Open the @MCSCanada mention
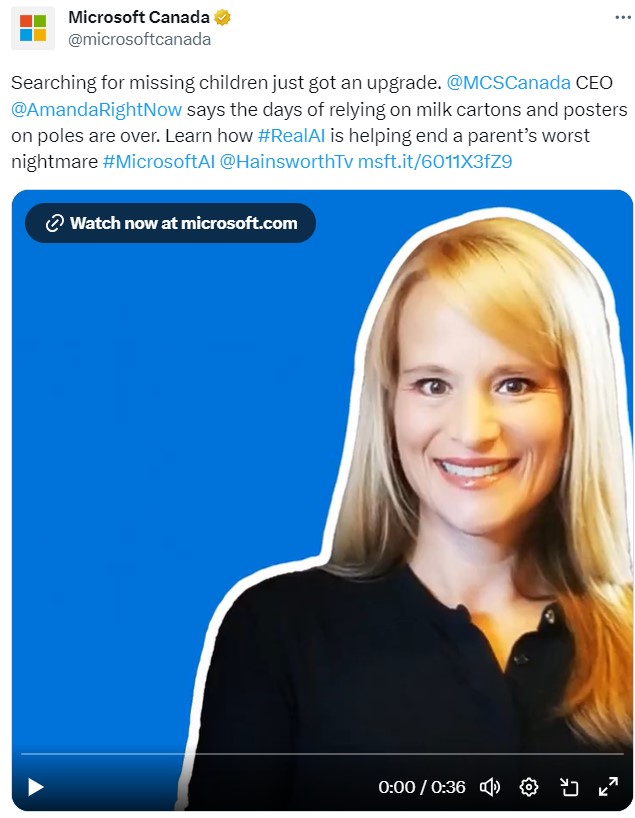The image size is (635, 818). [508, 83]
